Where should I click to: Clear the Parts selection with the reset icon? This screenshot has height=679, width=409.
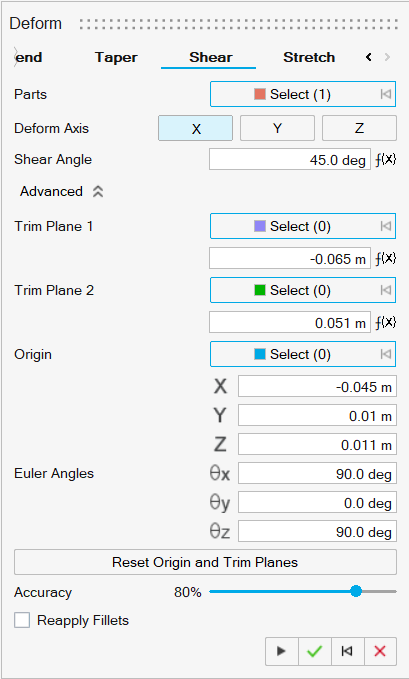(386, 94)
